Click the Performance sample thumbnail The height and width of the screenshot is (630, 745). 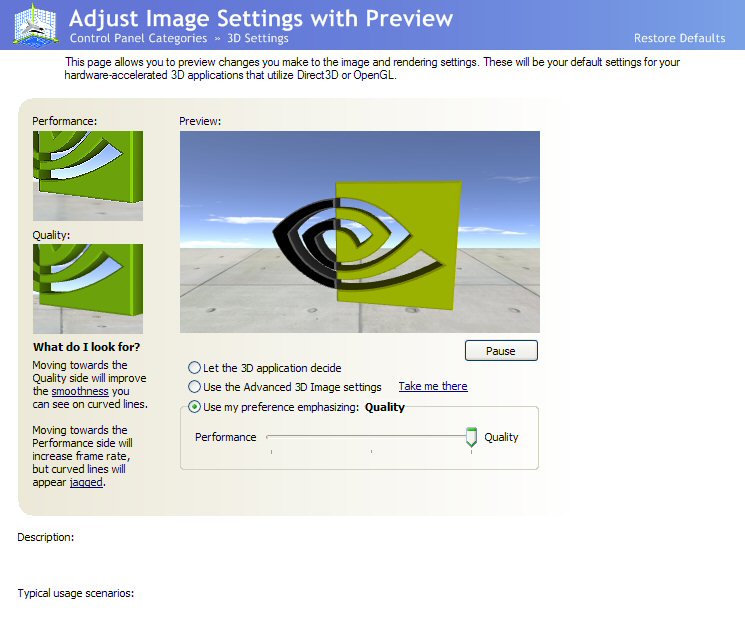(88, 176)
